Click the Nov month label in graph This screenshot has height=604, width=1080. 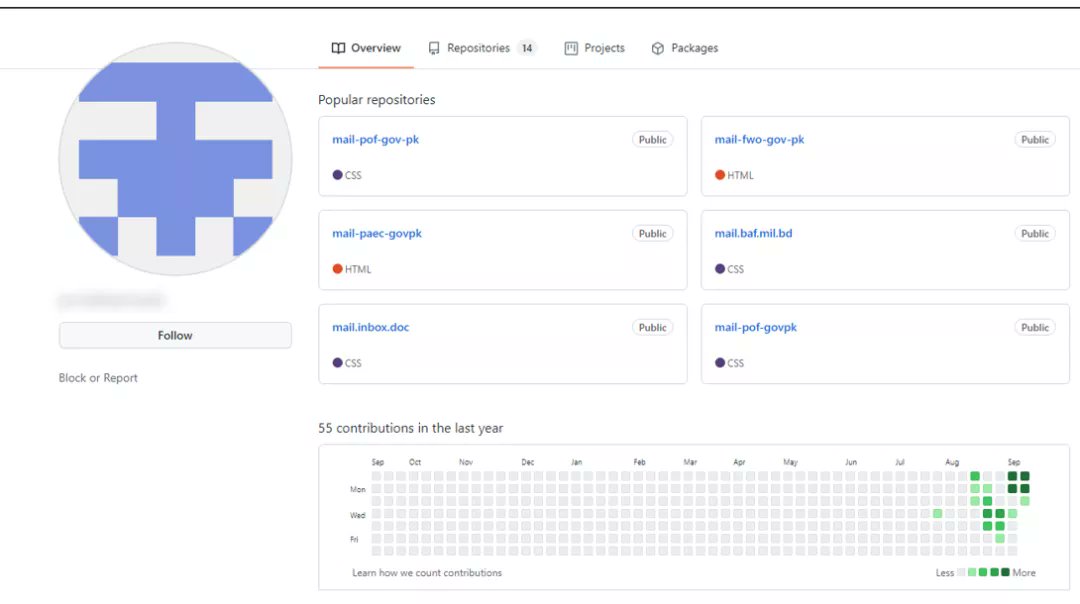tap(466, 462)
